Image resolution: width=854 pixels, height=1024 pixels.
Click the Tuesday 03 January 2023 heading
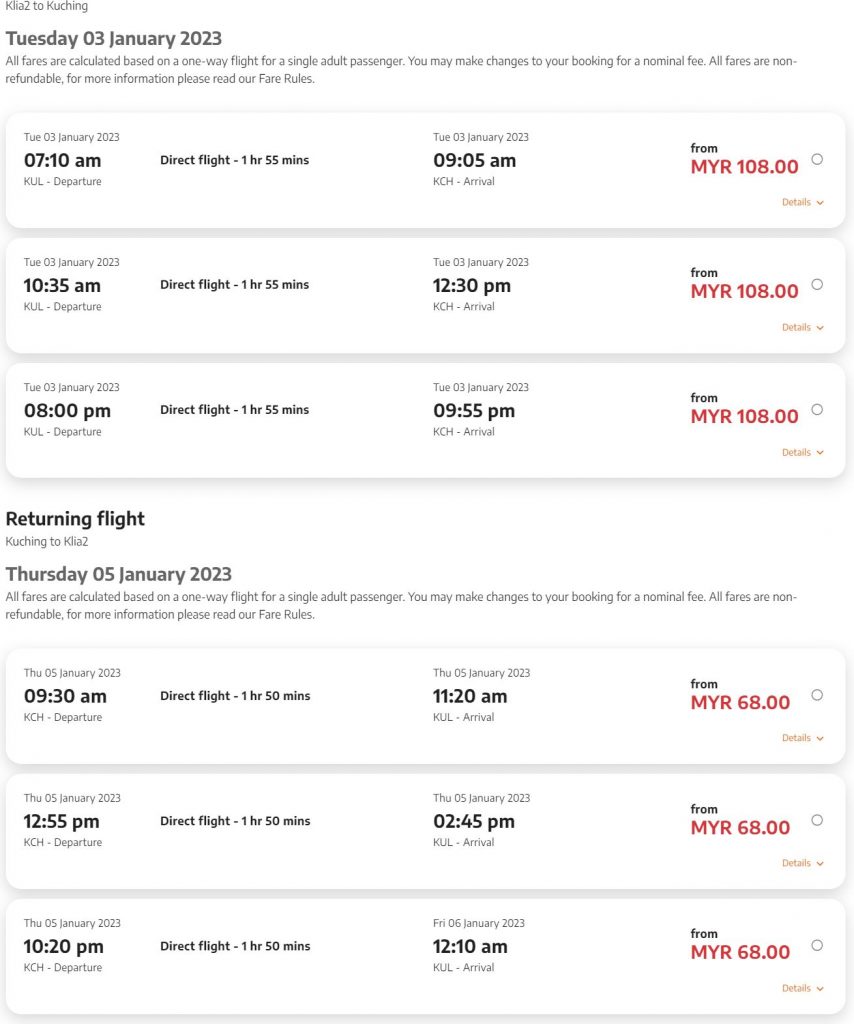point(114,39)
